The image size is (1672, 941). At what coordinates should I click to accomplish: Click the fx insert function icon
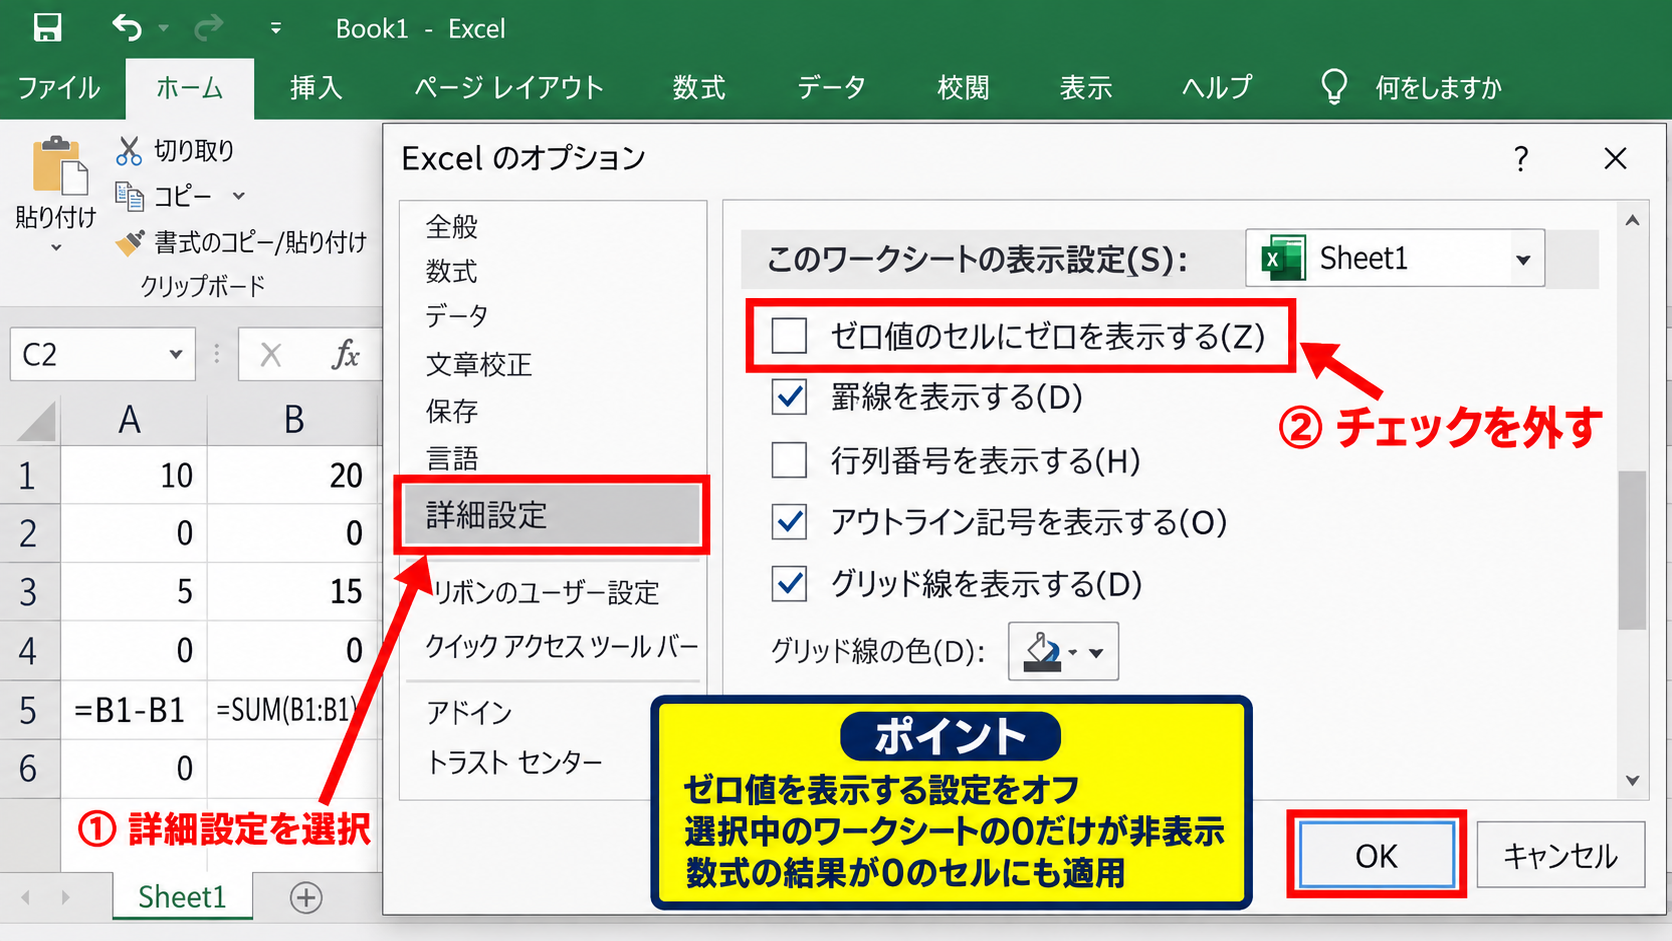(345, 354)
